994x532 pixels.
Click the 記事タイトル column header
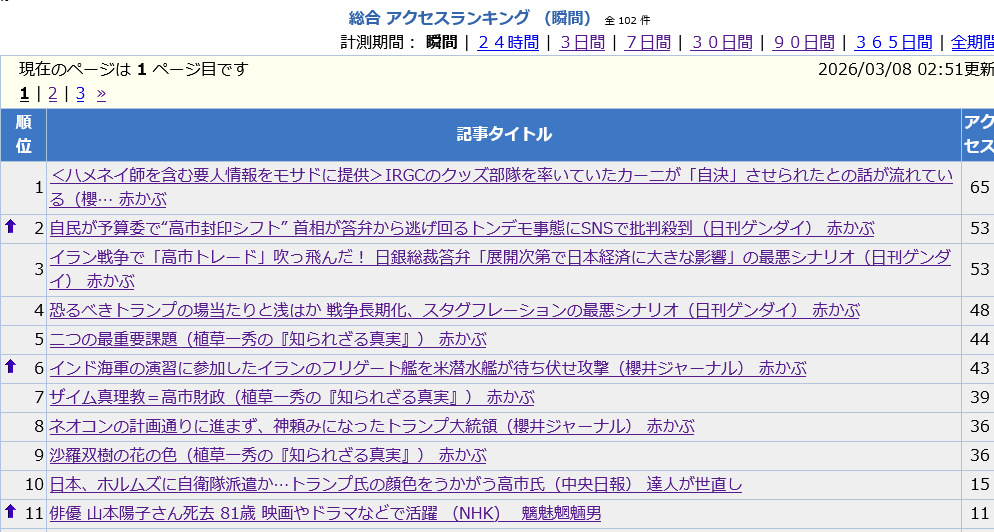504,134
